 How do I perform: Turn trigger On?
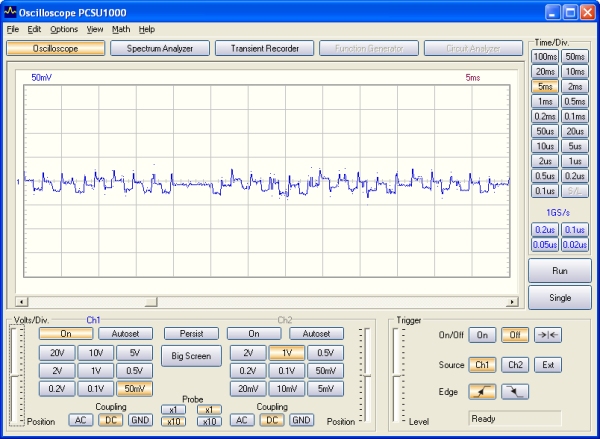(483, 336)
